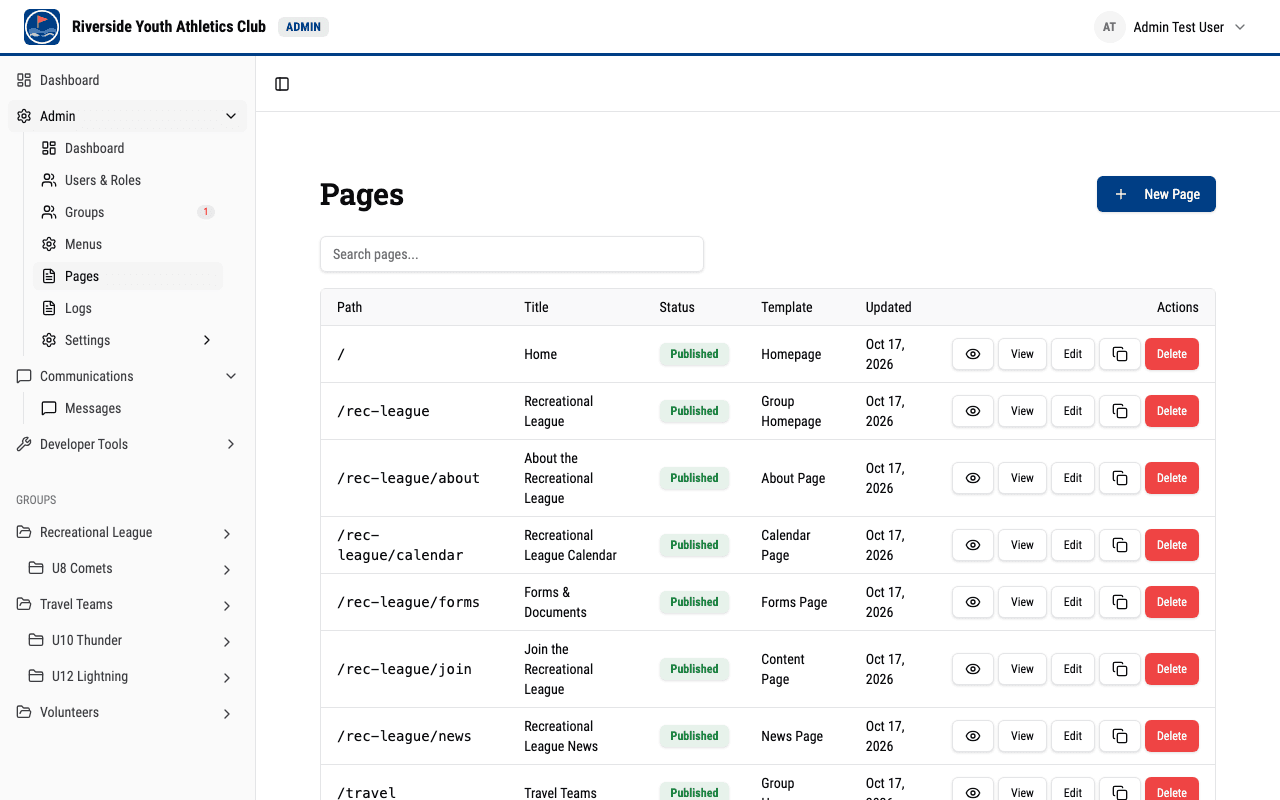The height and width of the screenshot is (800, 1280).
Task: Open Groups in the Admin menu
Action: (x=128, y=212)
